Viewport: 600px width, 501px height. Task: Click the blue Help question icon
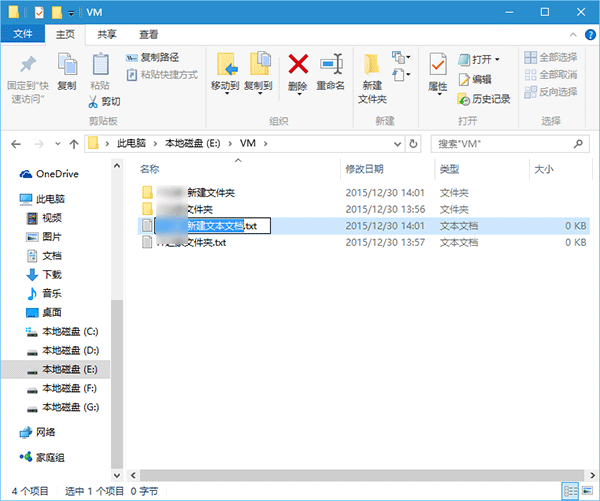[x=590, y=35]
